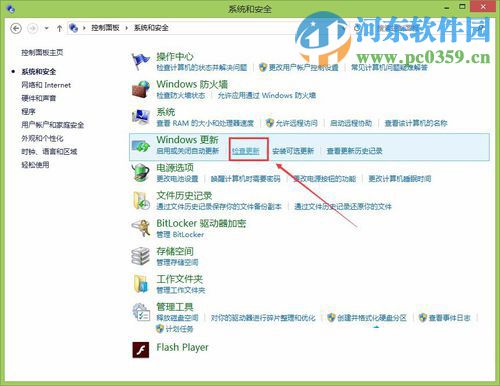Go up one level with Up arrow

click(59, 28)
